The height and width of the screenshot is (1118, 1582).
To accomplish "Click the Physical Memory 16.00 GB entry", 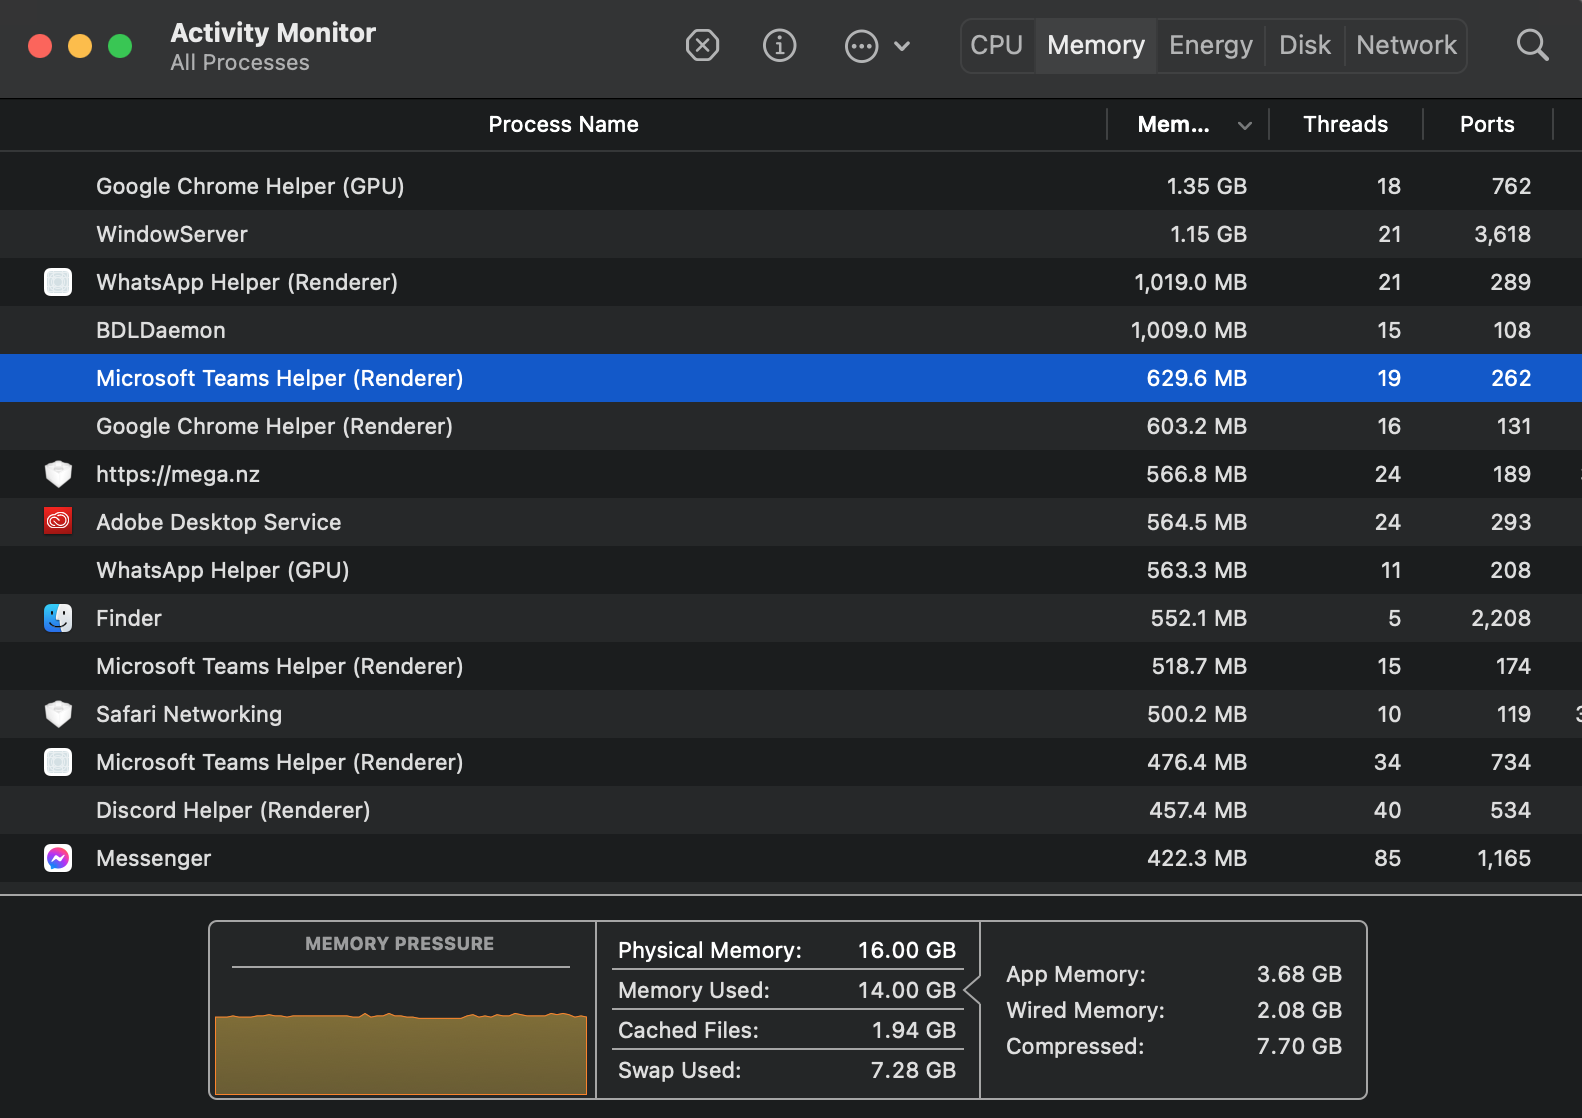I will coord(787,950).
